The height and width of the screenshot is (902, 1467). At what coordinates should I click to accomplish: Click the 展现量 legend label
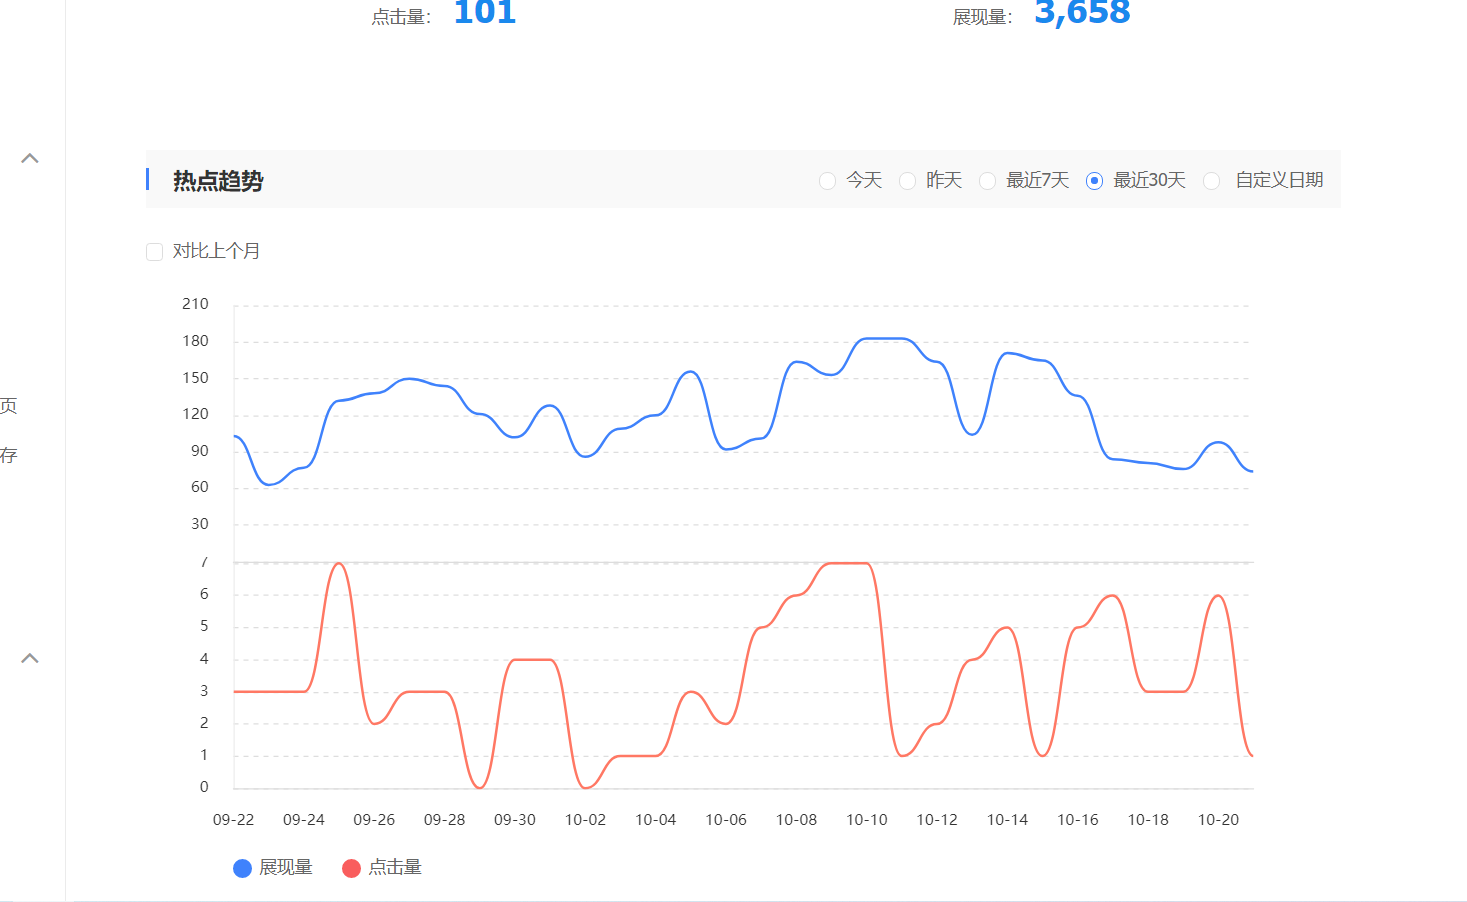[286, 868]
